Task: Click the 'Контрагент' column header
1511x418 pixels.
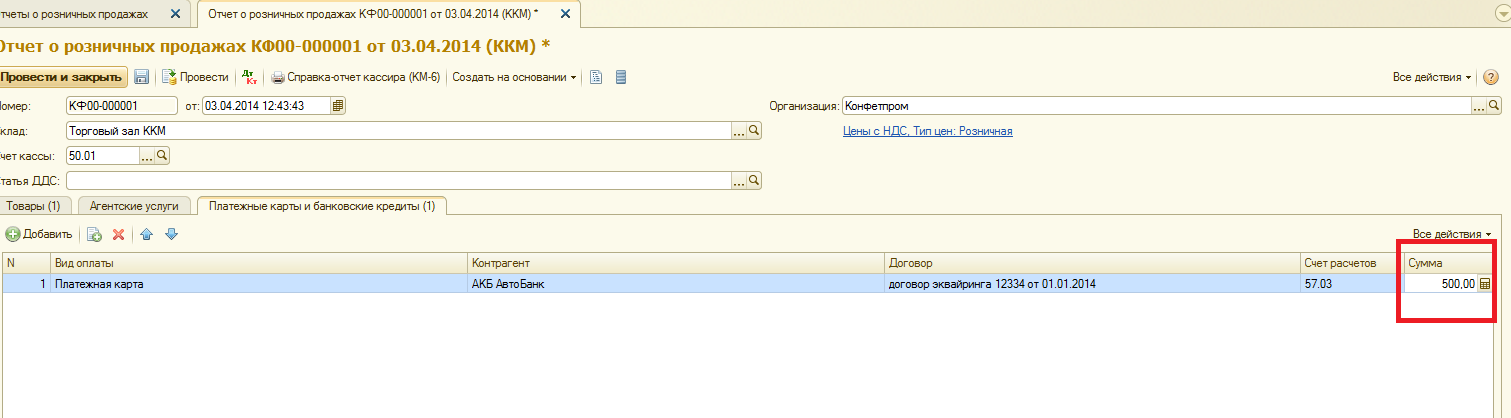Action: point(676,263)
